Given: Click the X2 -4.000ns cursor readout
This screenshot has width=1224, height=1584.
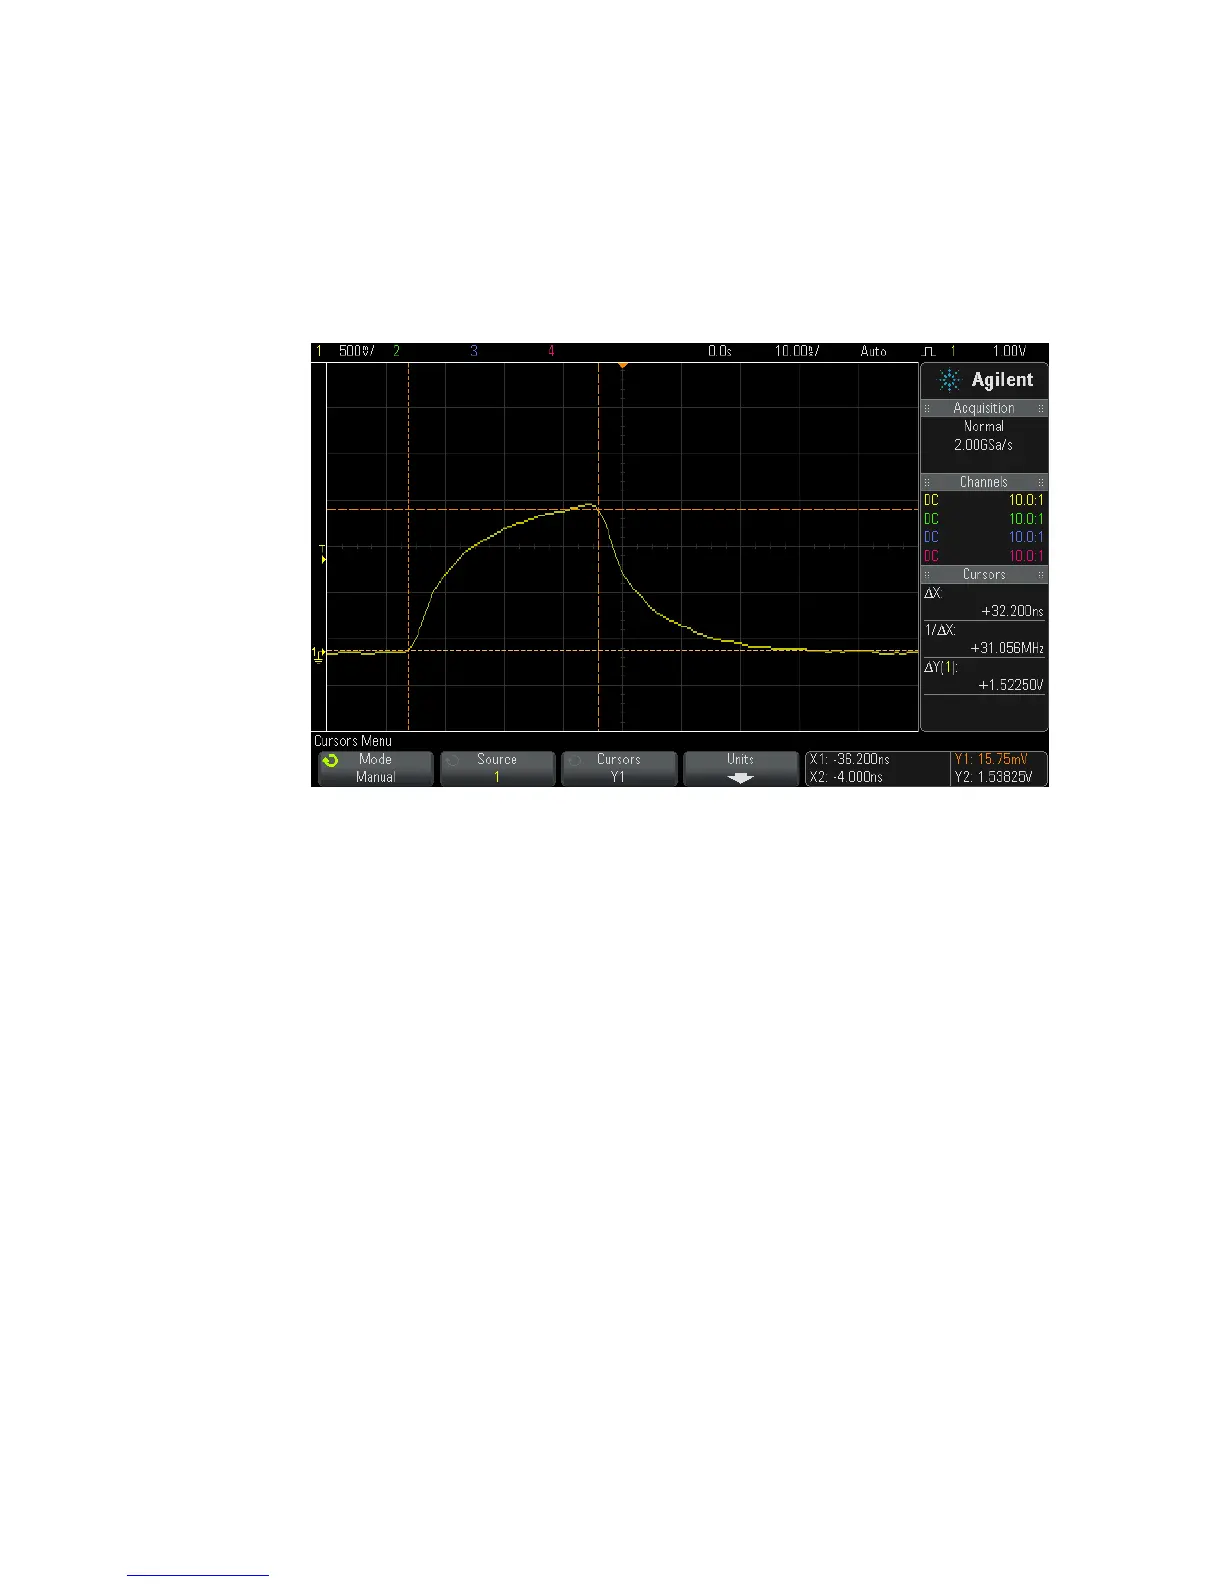Looking at the screenshot, I should click(x=846, y=777).
